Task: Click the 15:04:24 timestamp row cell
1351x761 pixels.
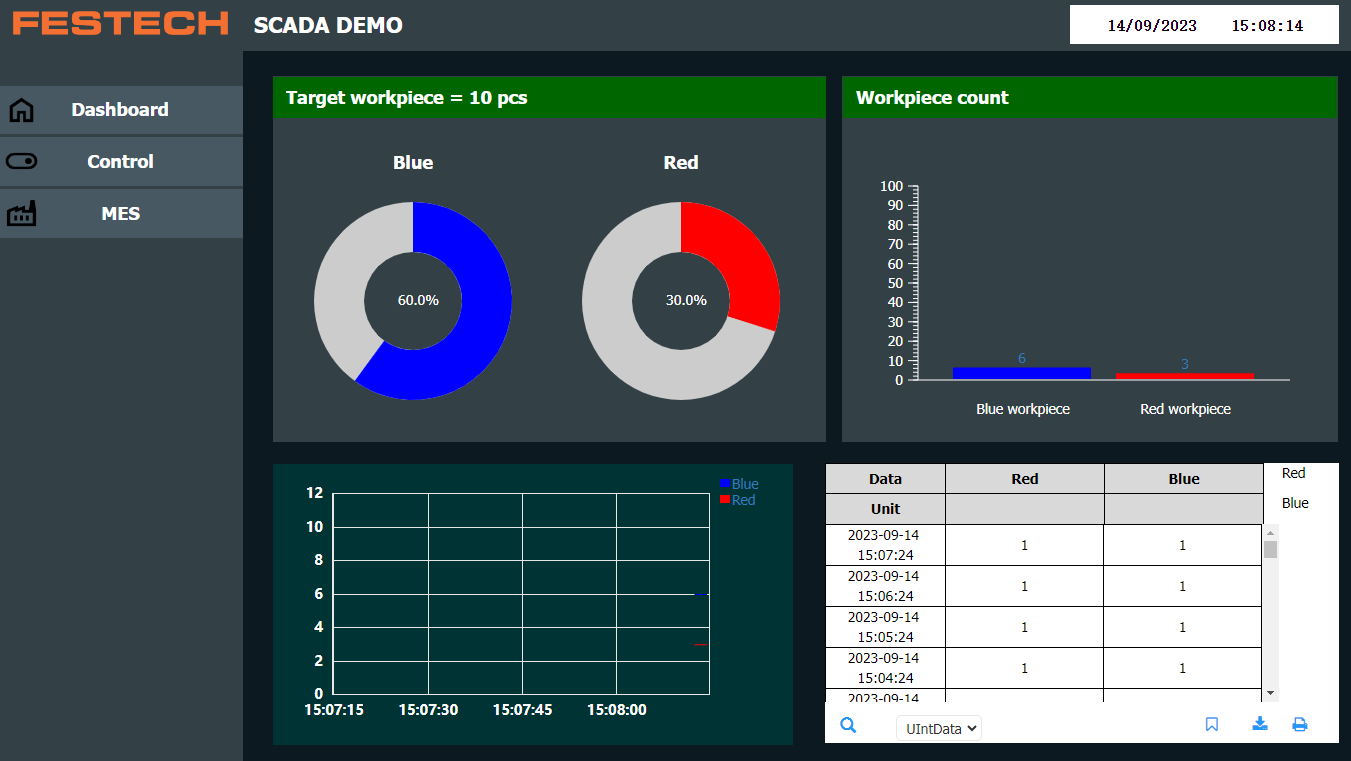Action: 883,668
